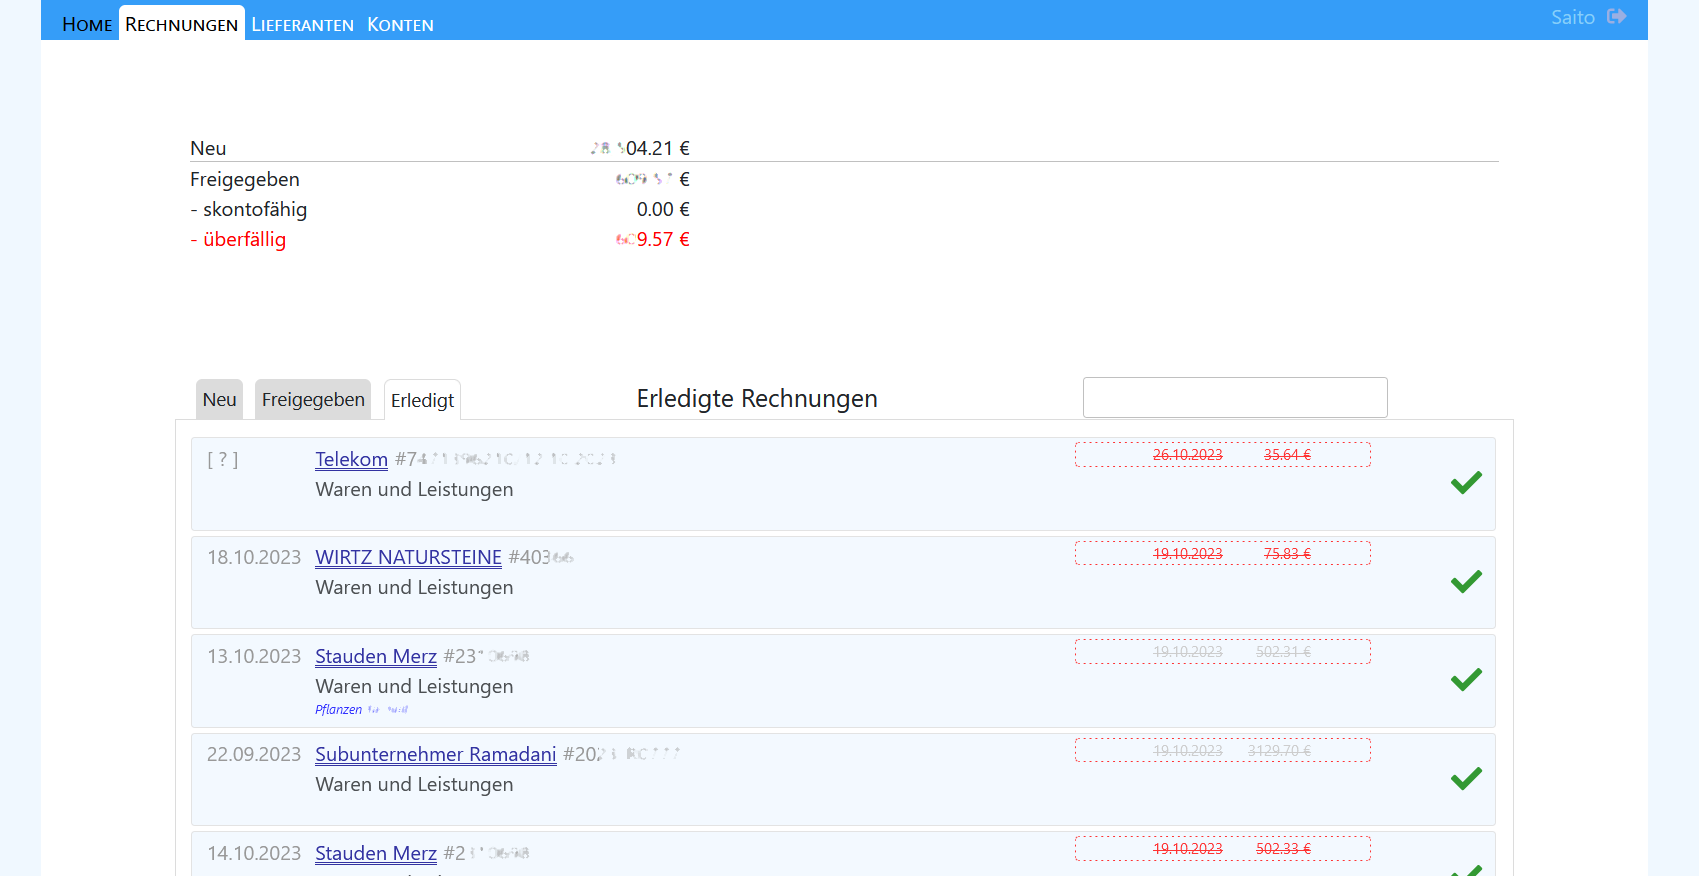Go to the Lieferanten page
Screen dimensions: 1699x876
click(x=302, y=24)
